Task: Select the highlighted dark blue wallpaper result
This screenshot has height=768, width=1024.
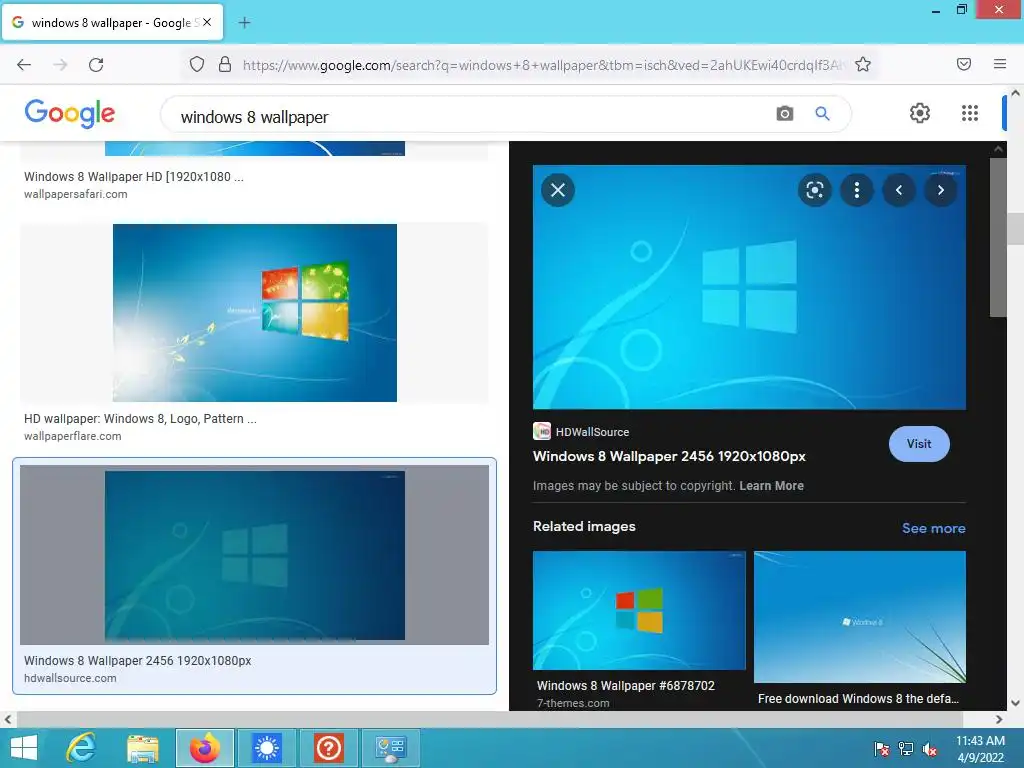Action: point(255,556)
